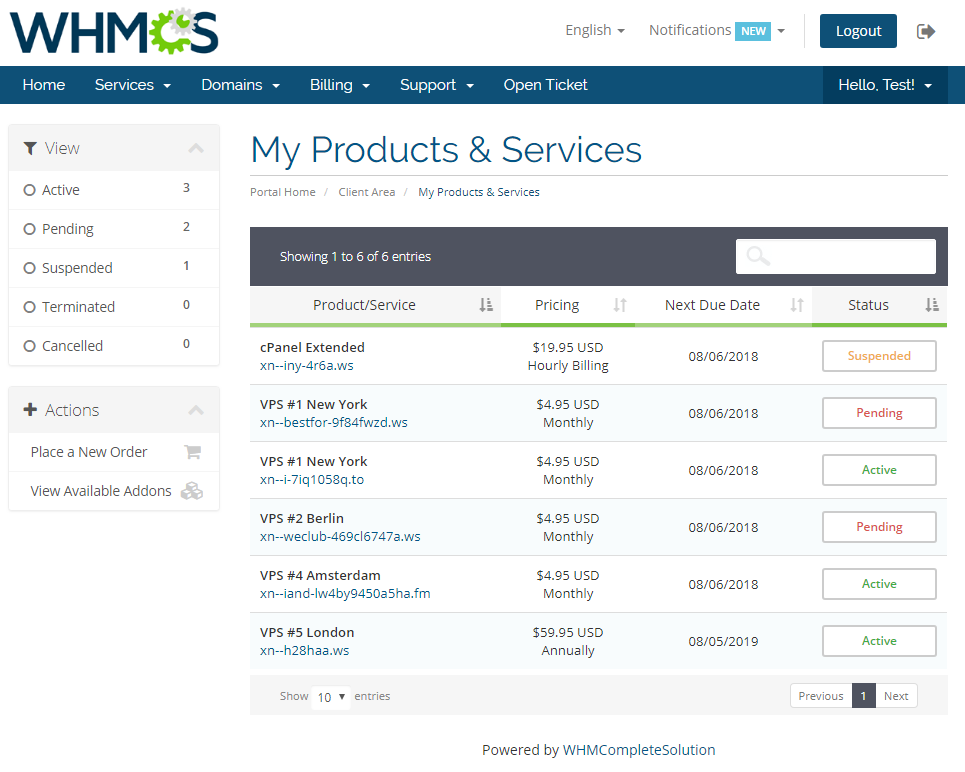Screen dimensions: 965x772
Task: Select the Suspended filter radio
Action: click(x=29, y=268)
